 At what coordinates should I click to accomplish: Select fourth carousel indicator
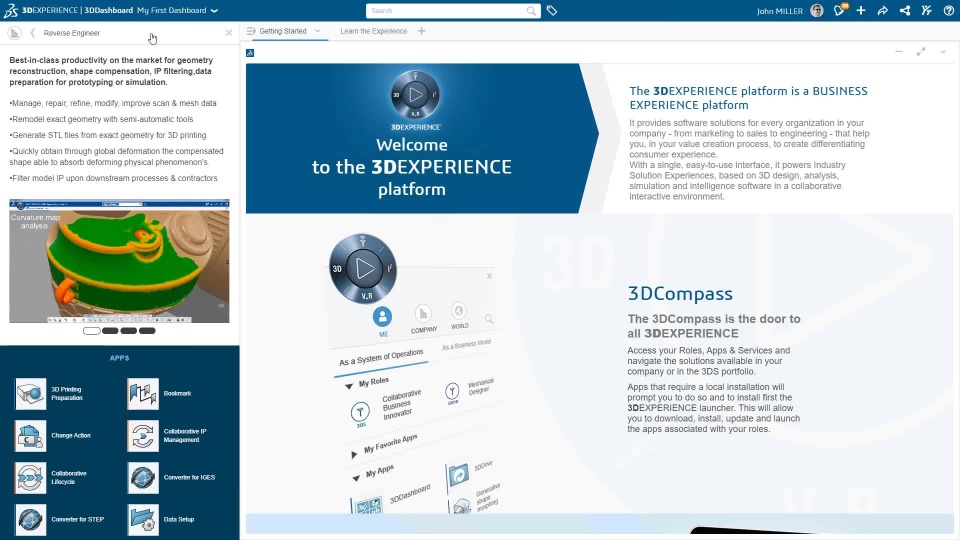point(147,331)
